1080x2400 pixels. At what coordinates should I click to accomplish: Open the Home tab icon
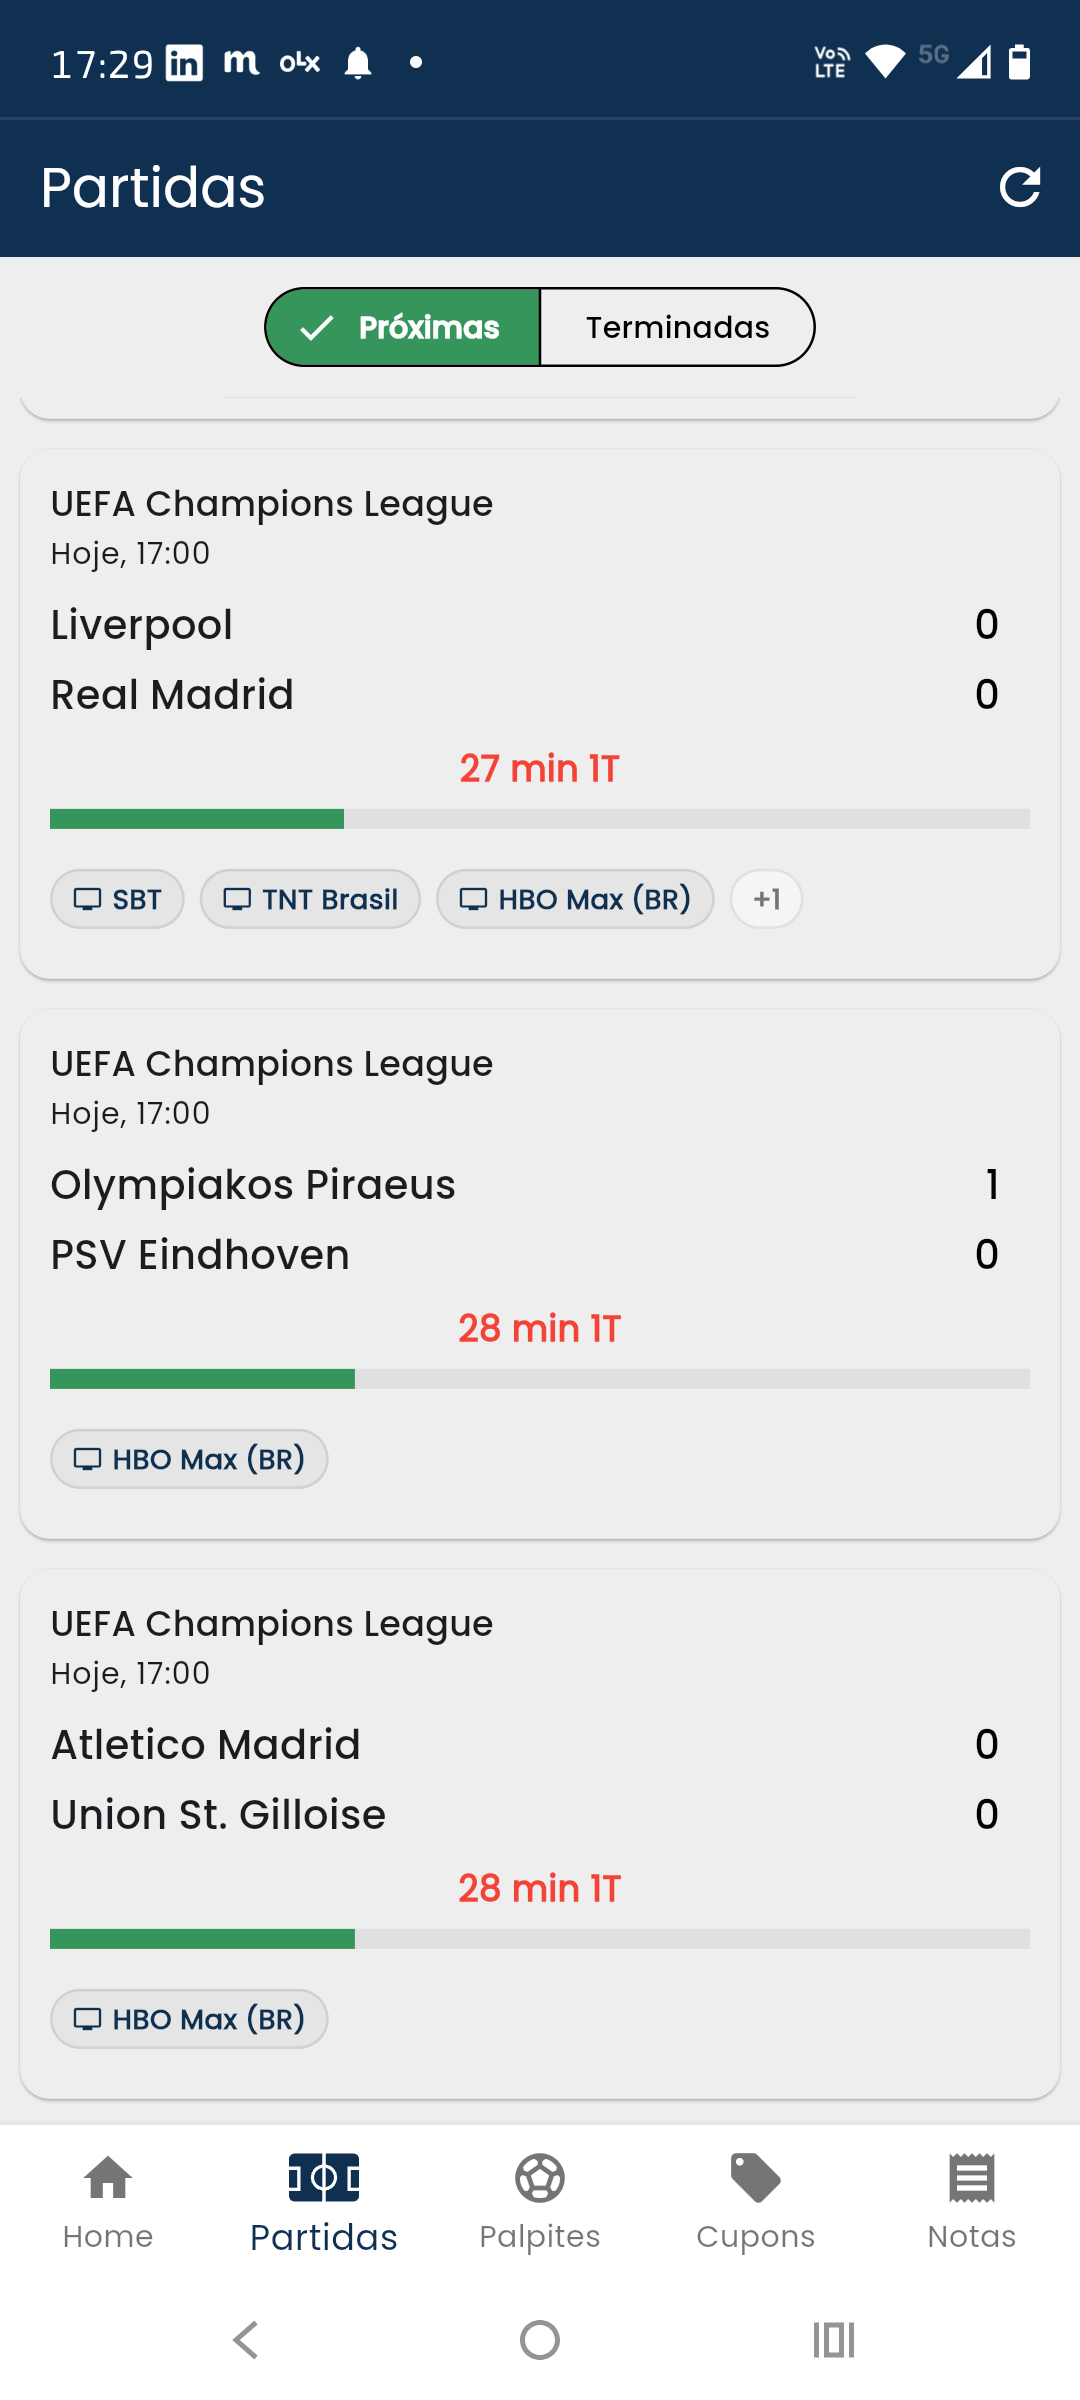(108, 2178)
